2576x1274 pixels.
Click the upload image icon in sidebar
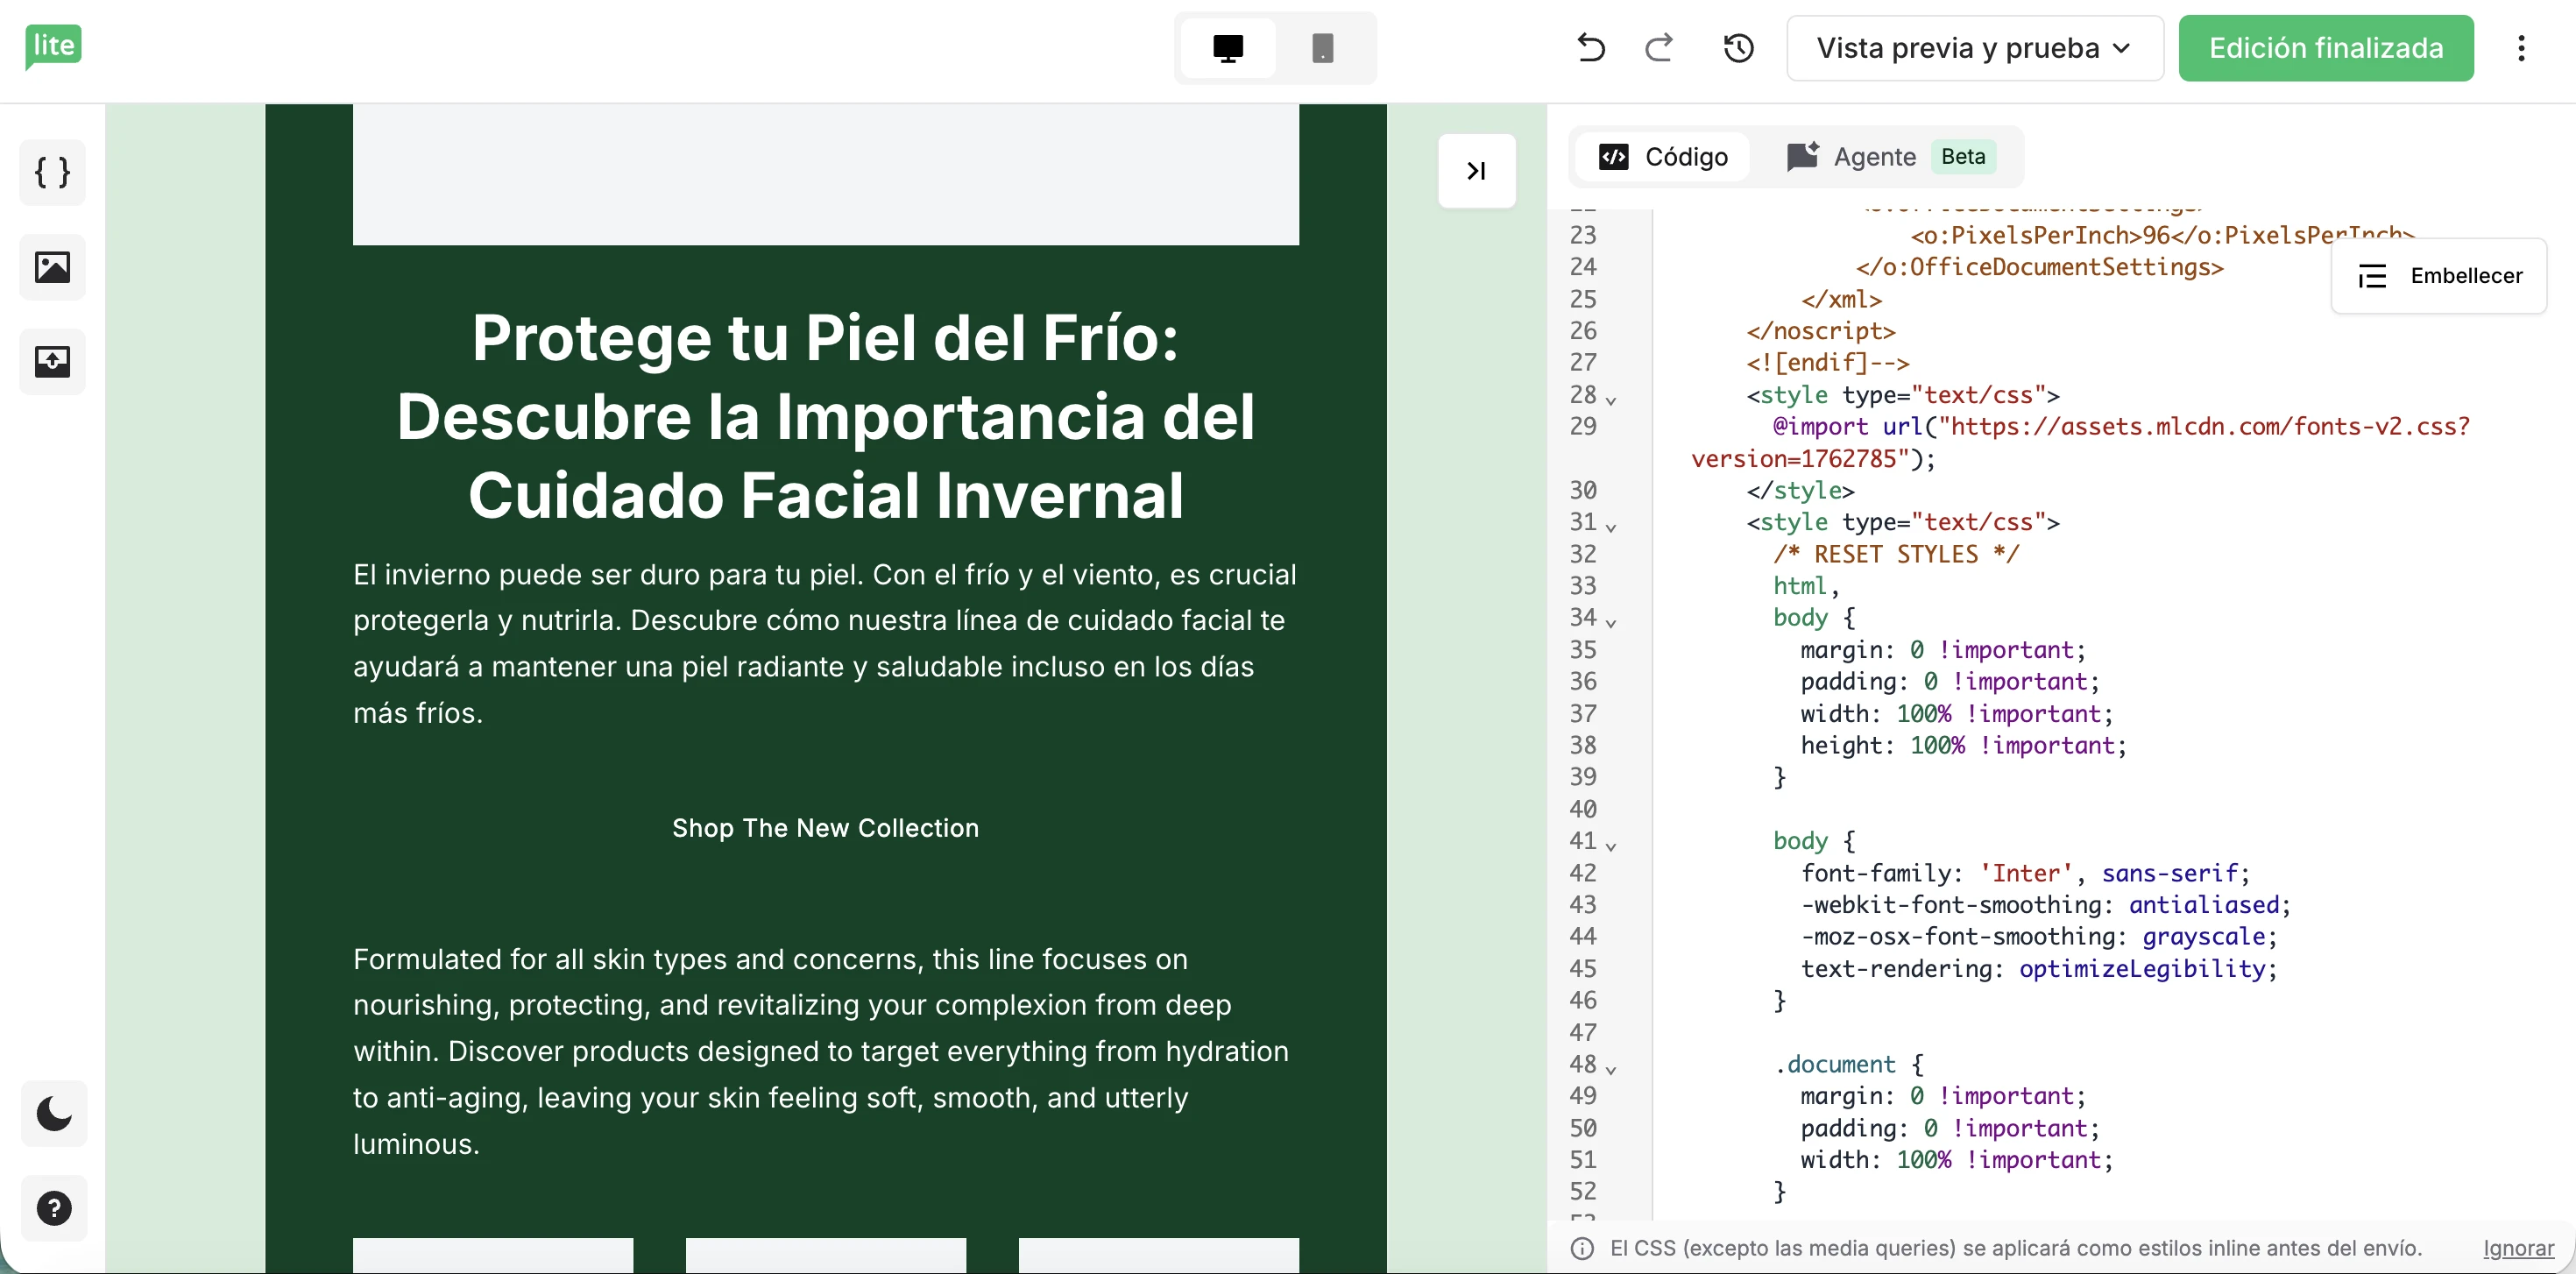click(x=53, y=361)
